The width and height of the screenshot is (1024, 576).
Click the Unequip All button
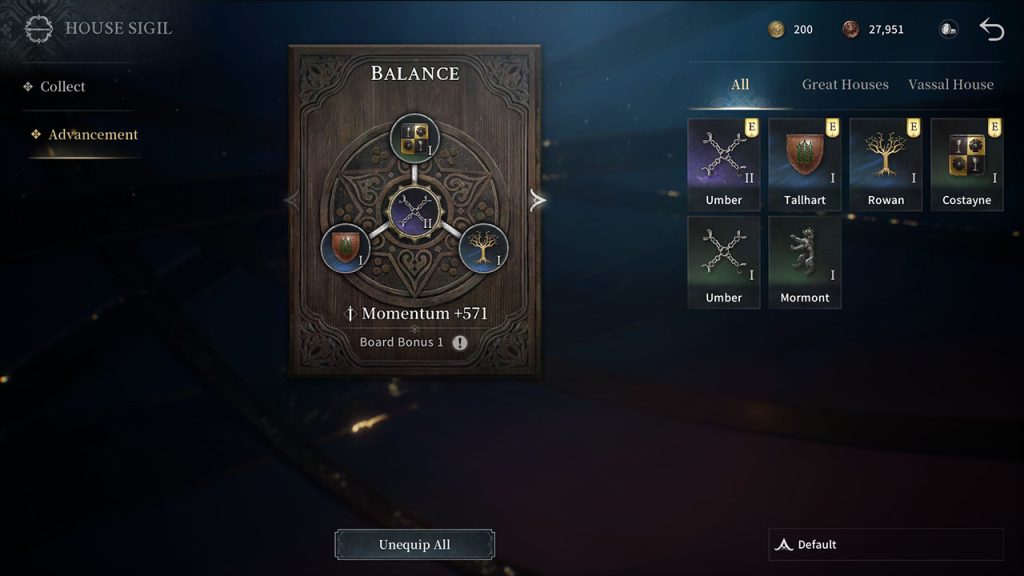[415, 545]
